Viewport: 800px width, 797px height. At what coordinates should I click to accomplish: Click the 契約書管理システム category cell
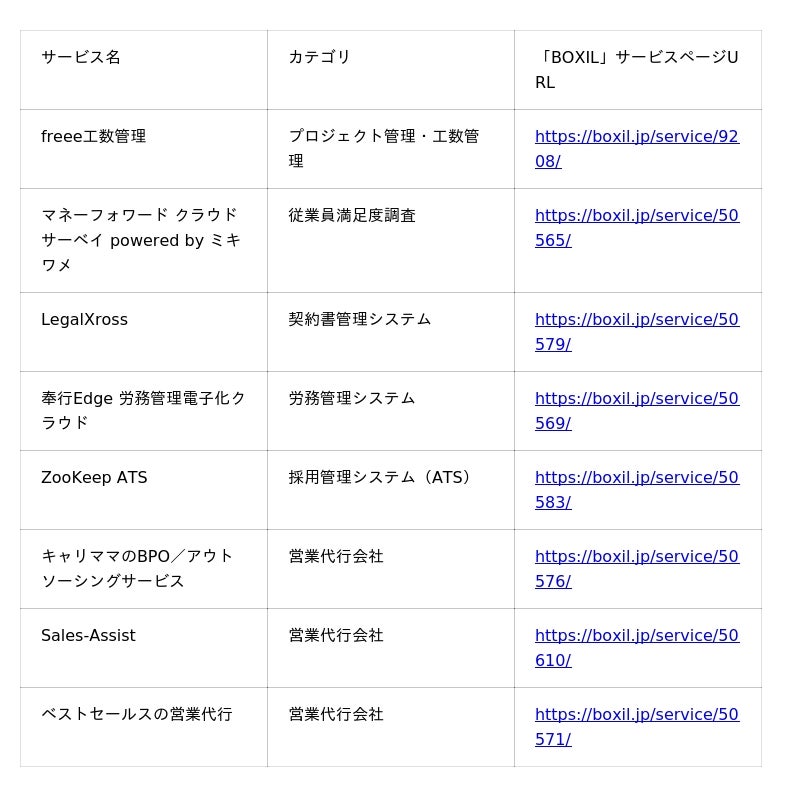click(x=360, y=320)
